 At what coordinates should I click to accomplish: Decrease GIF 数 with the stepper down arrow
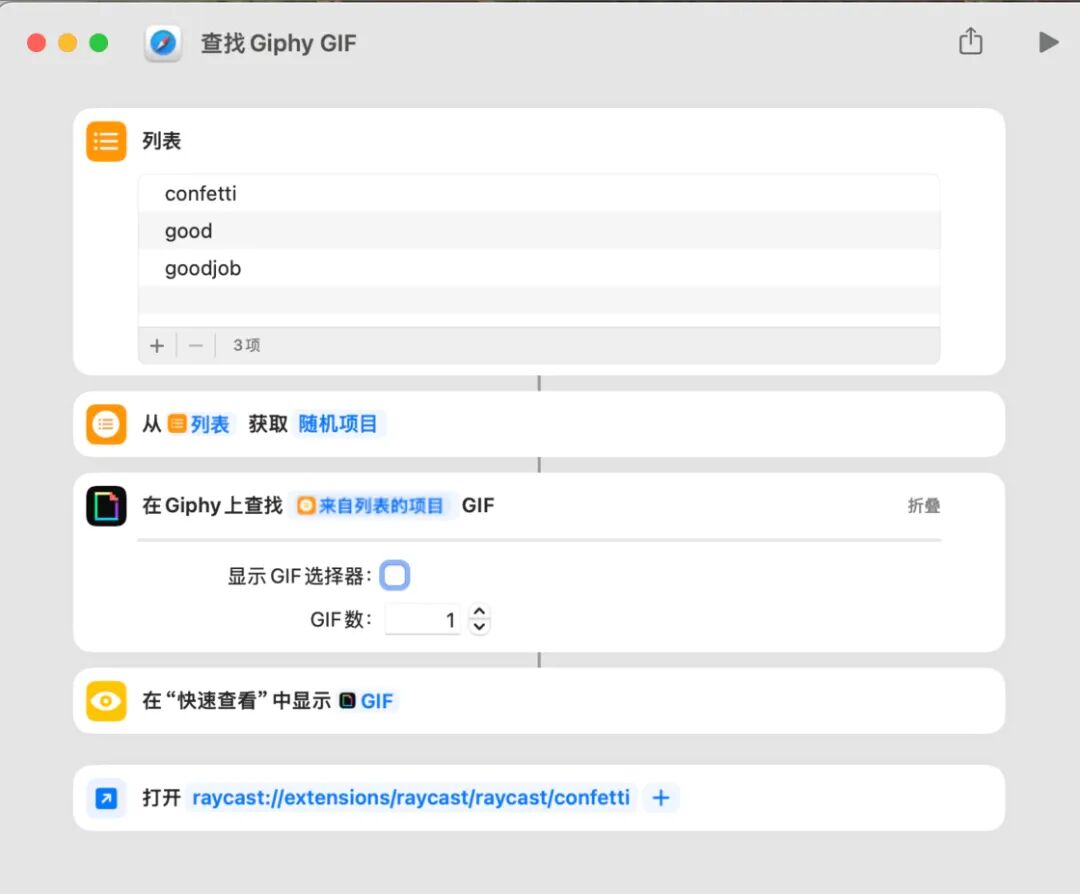point(479,627)
